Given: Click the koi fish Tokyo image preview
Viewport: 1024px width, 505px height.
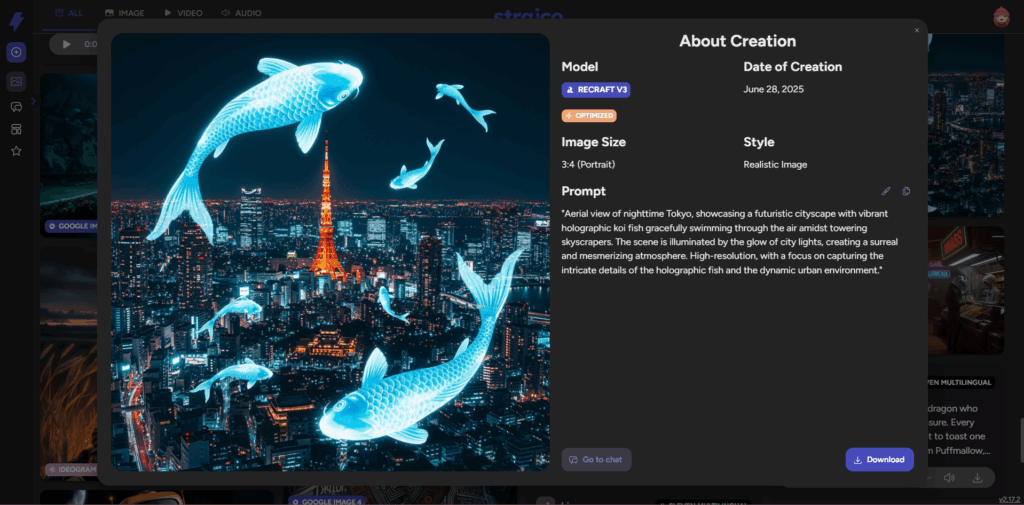Looking at the screenshot, I should tap(330, 252).
